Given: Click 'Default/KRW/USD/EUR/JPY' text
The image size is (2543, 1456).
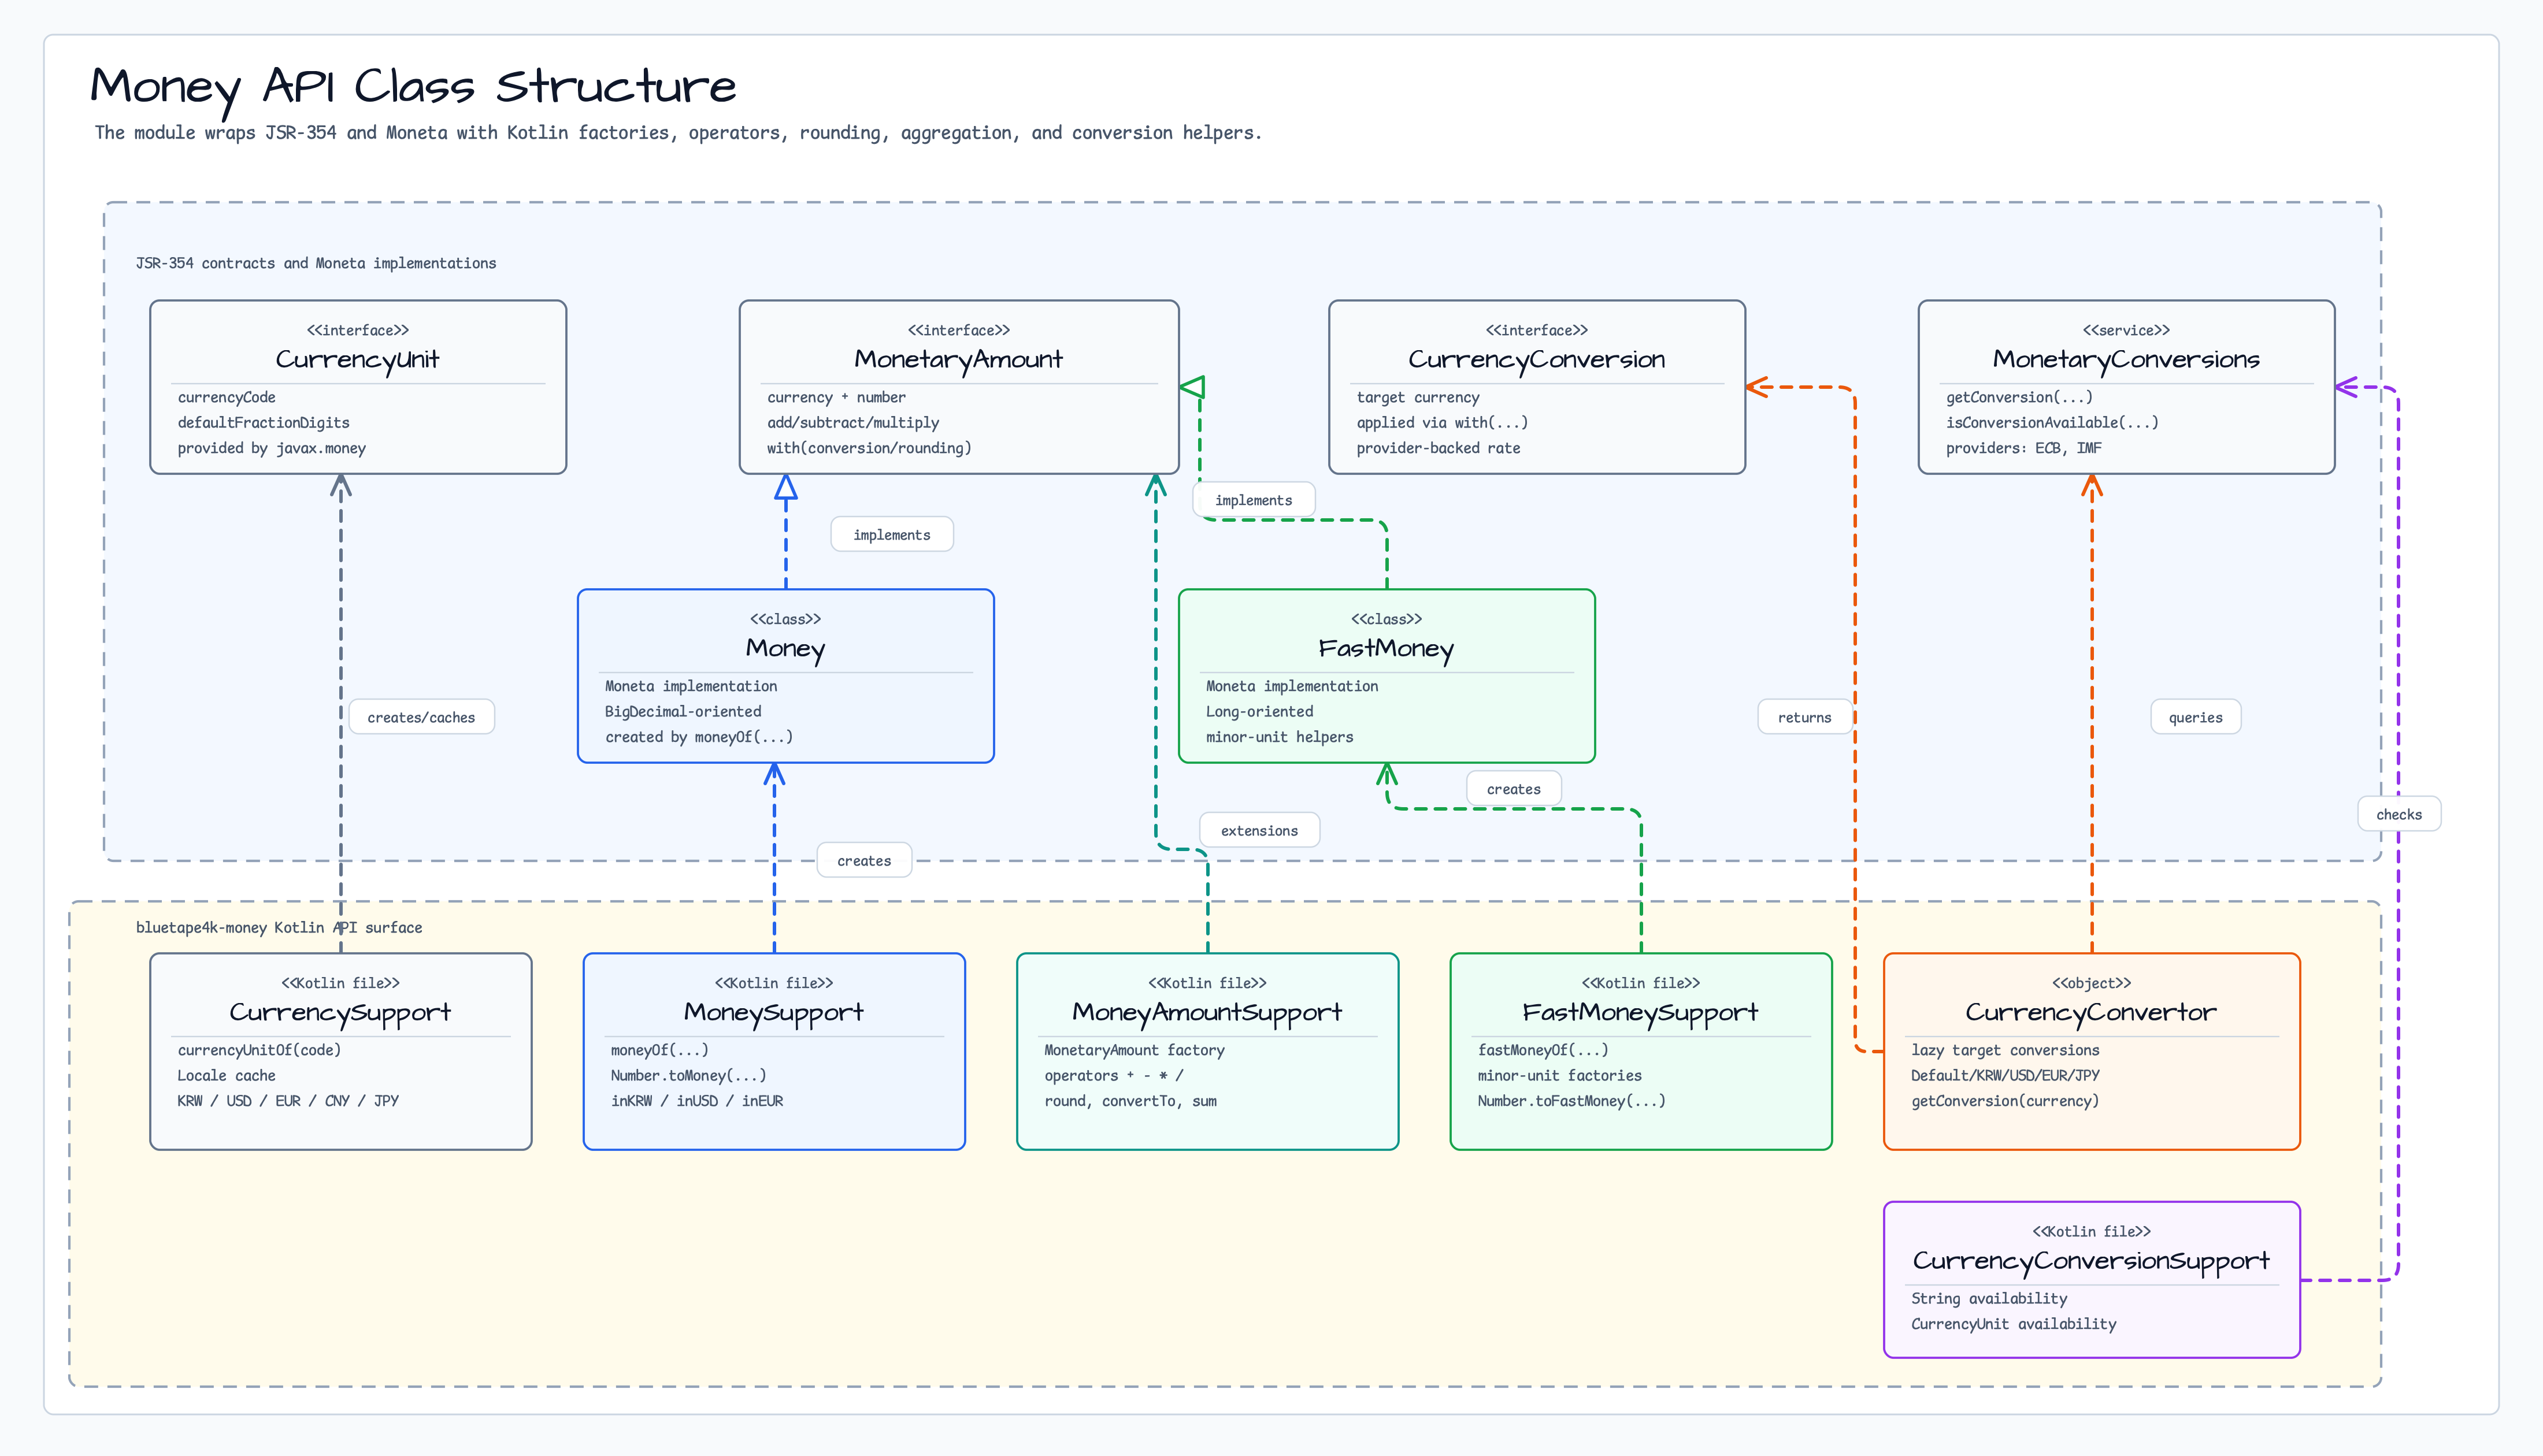Looking at the screenshot, I should tap(2005, 1075).
